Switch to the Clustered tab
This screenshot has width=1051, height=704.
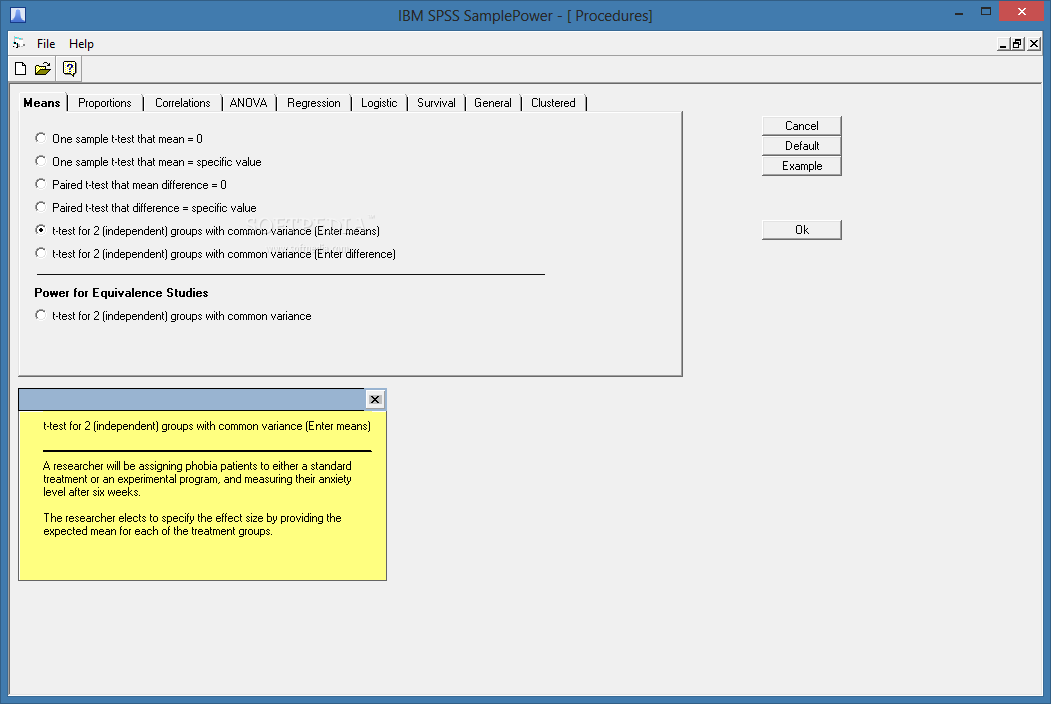pos(553,103)
